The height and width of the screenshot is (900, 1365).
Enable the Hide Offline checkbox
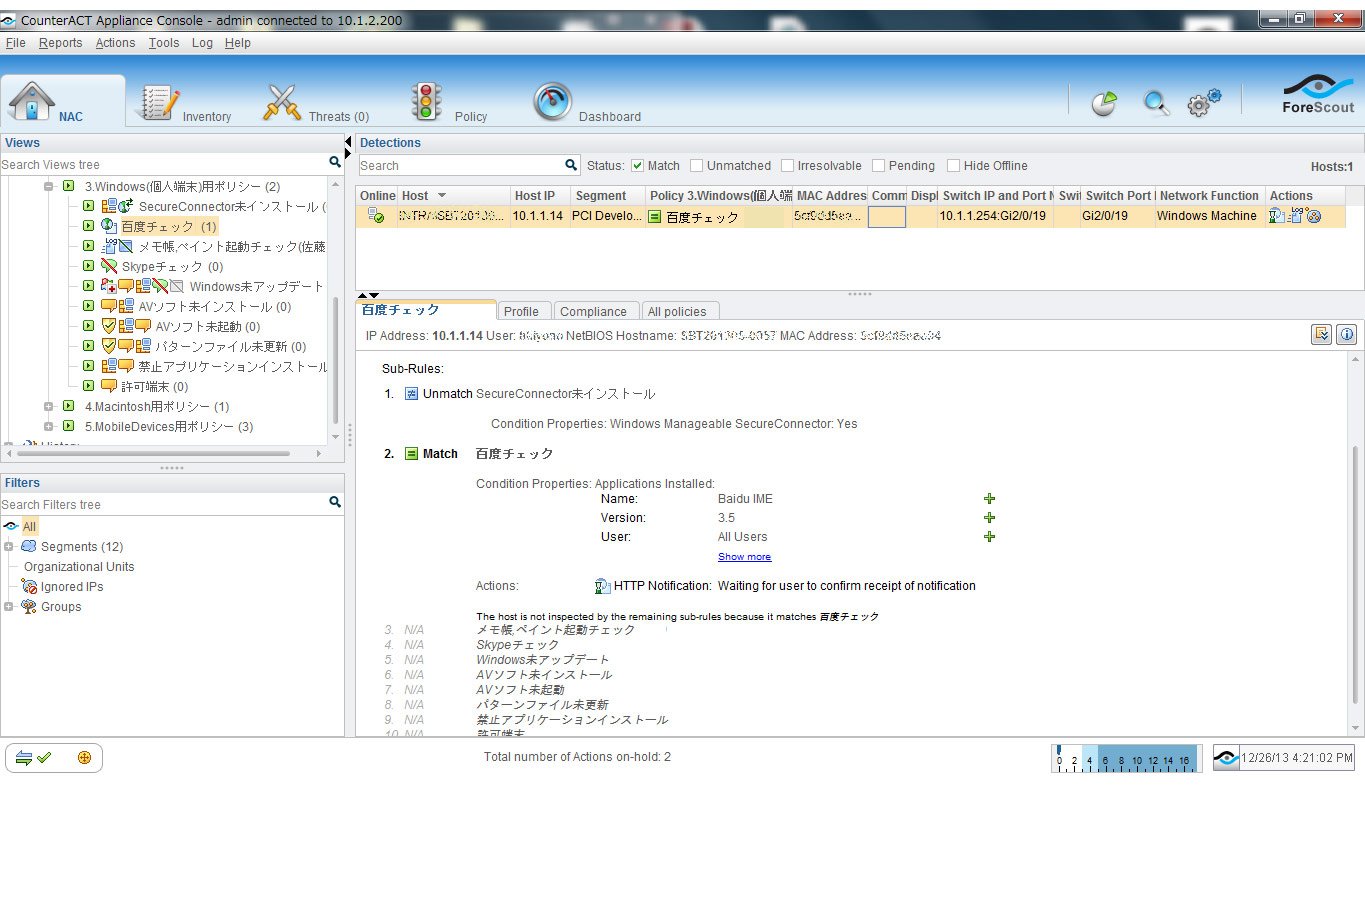click(953, 166)
